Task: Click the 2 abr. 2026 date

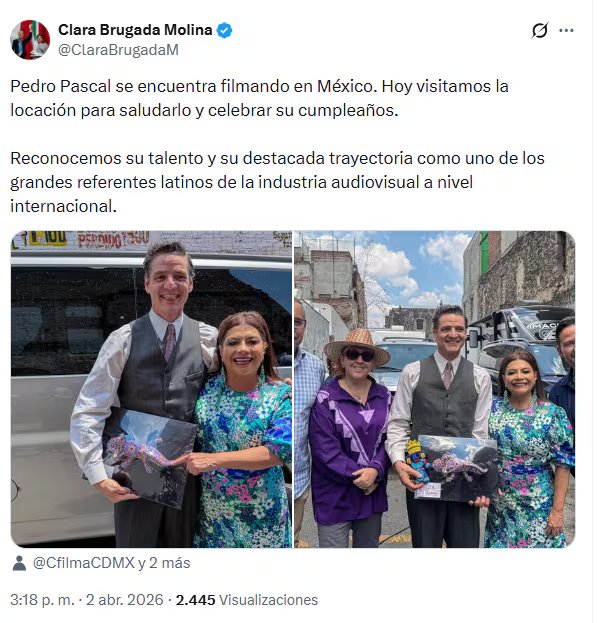Action: click(125, 600)
